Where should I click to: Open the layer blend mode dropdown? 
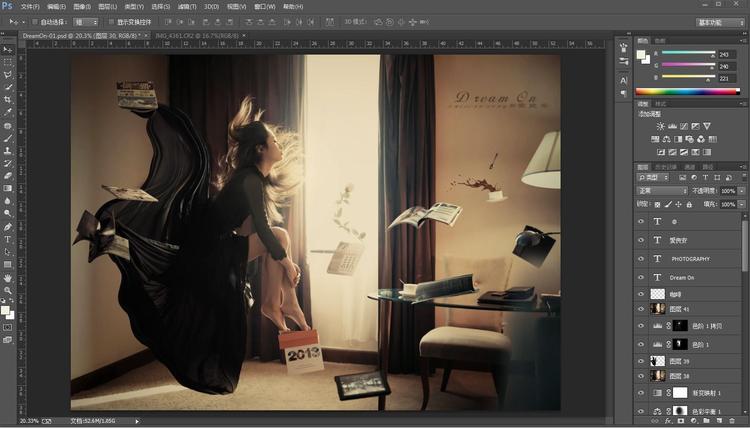(662, 190)
